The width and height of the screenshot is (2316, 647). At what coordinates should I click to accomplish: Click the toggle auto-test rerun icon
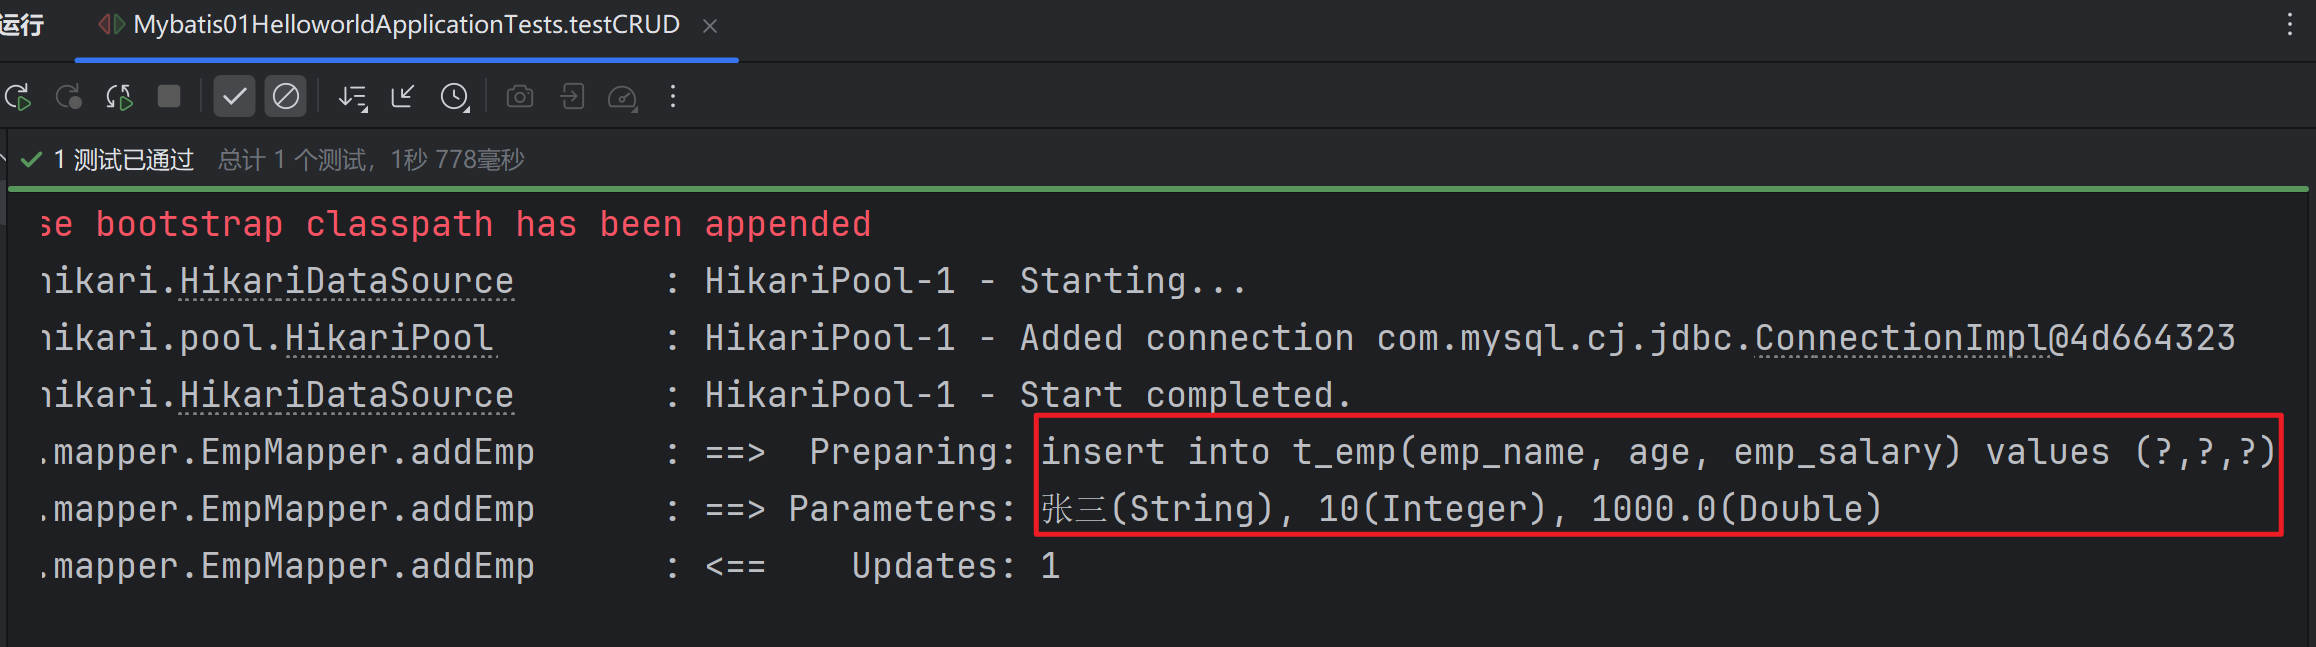pos(119,97)
